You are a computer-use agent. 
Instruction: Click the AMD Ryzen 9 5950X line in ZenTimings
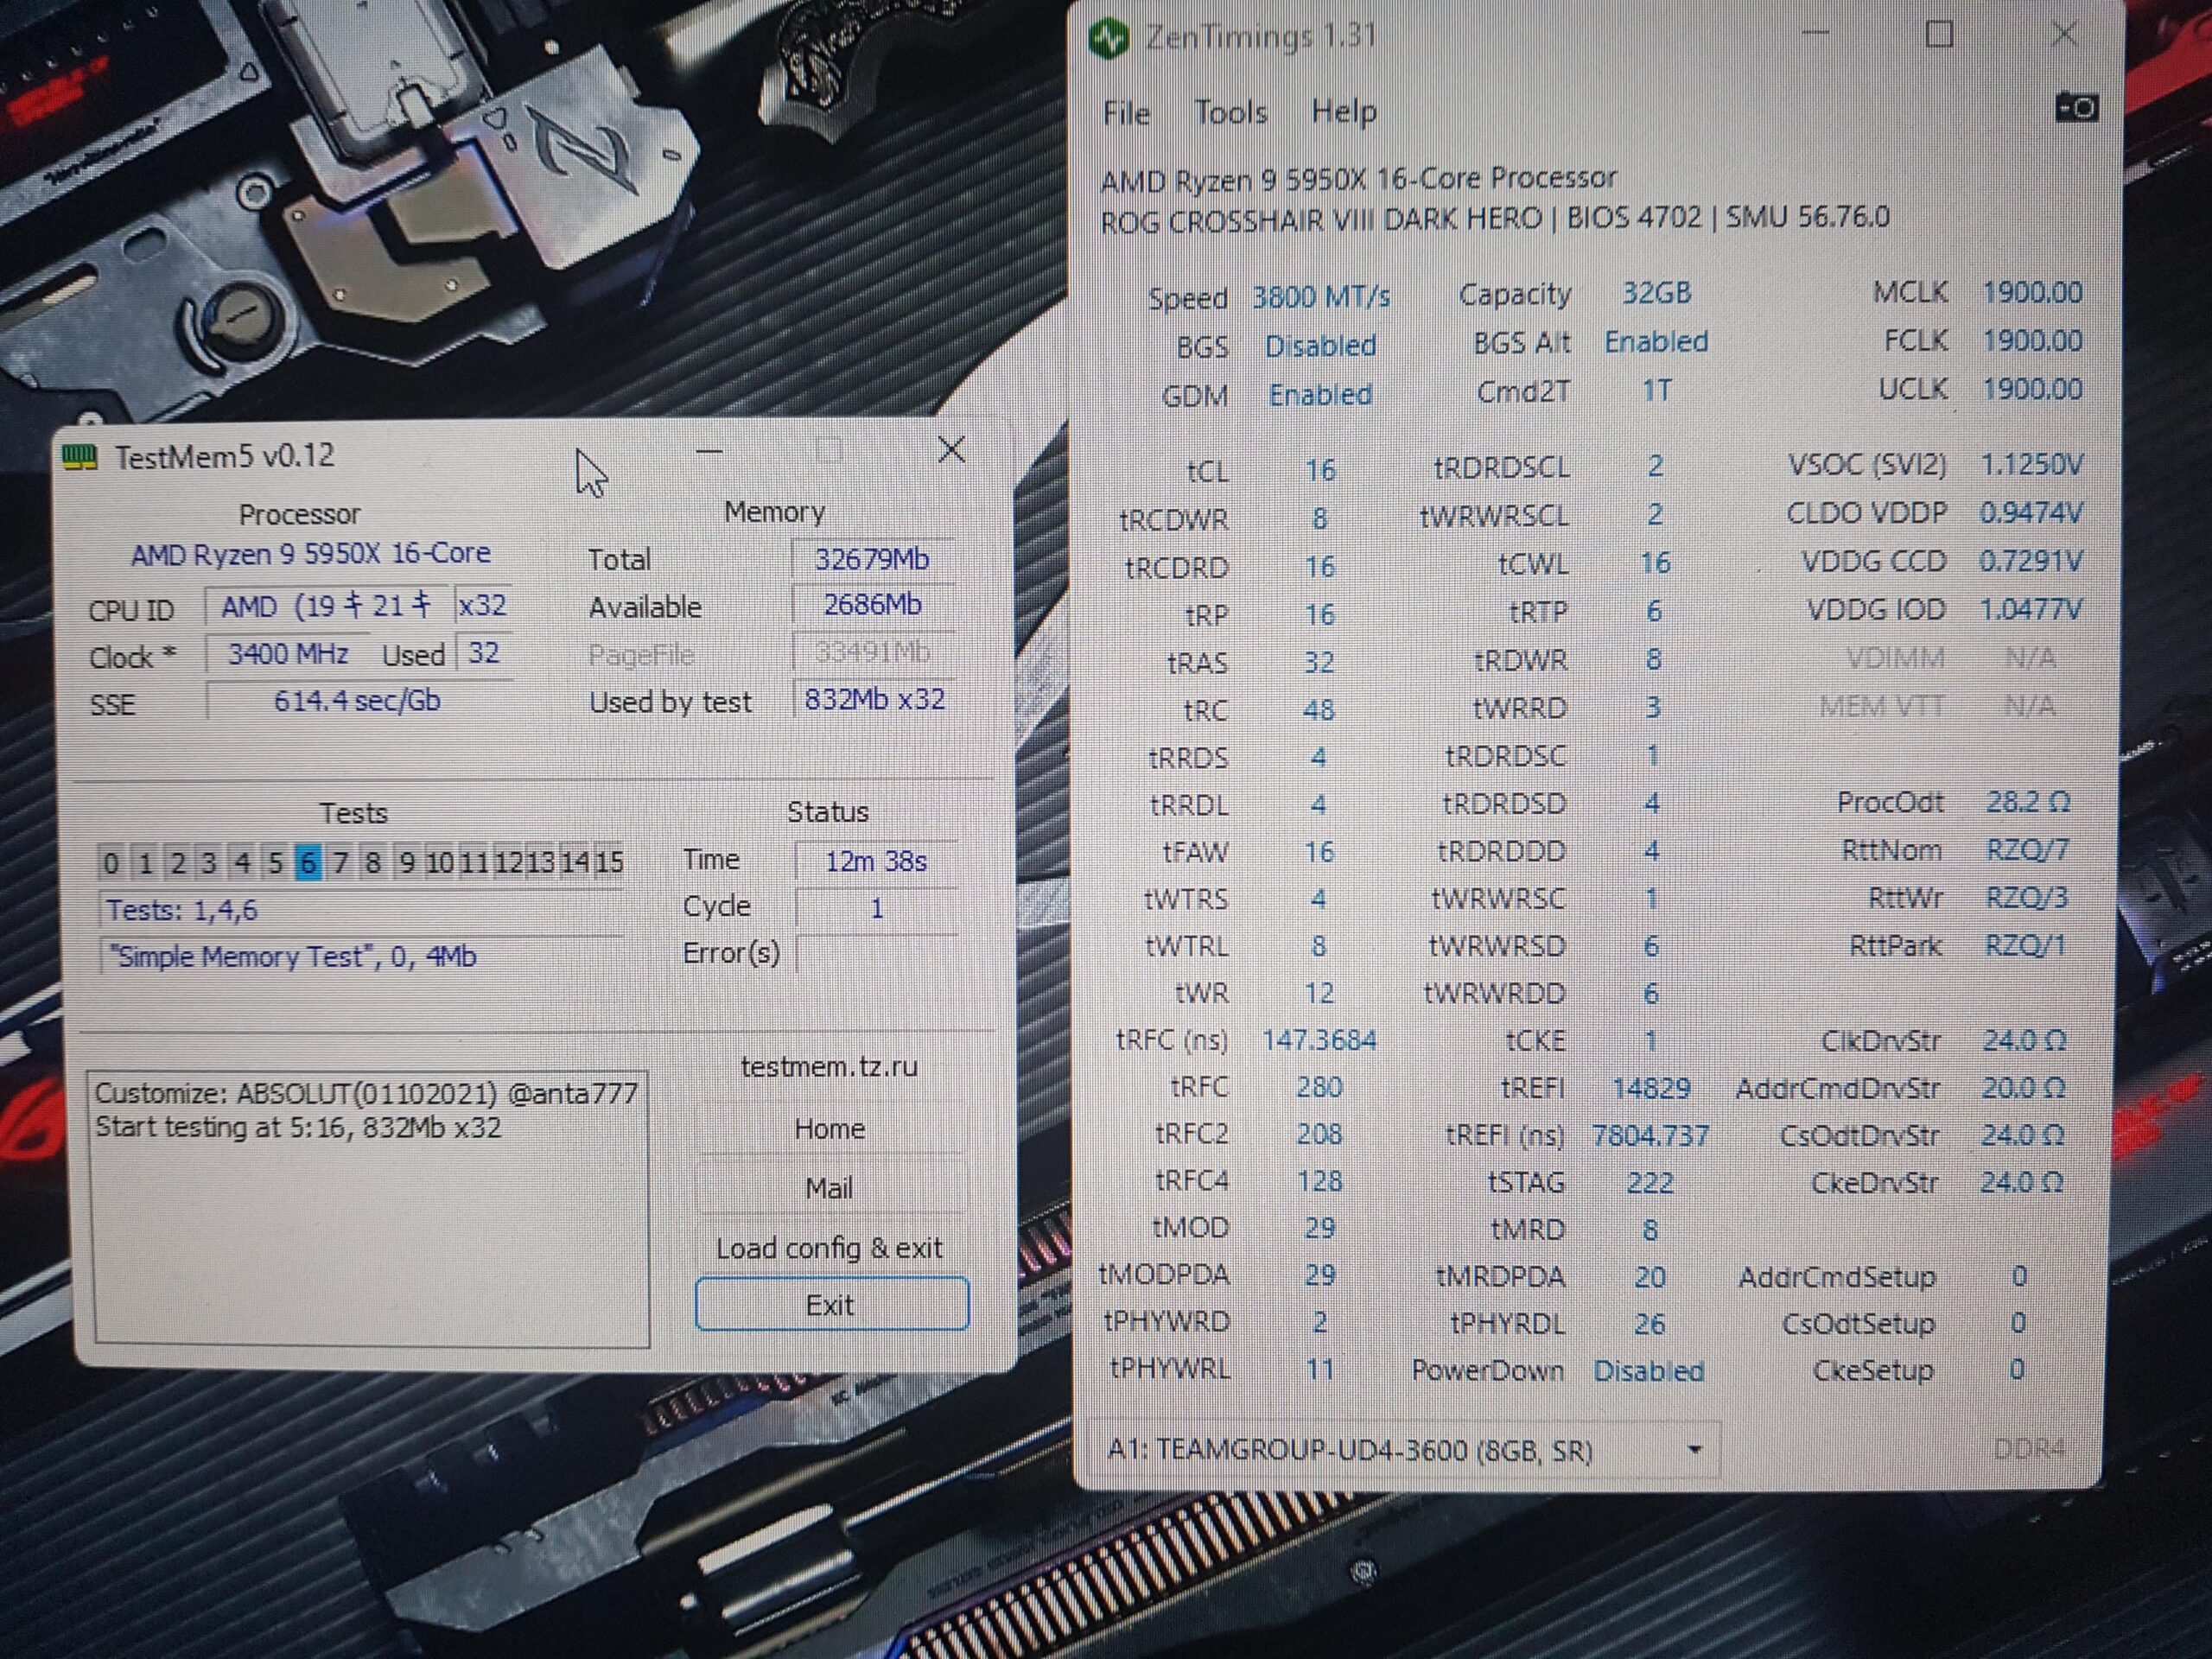1358,179
